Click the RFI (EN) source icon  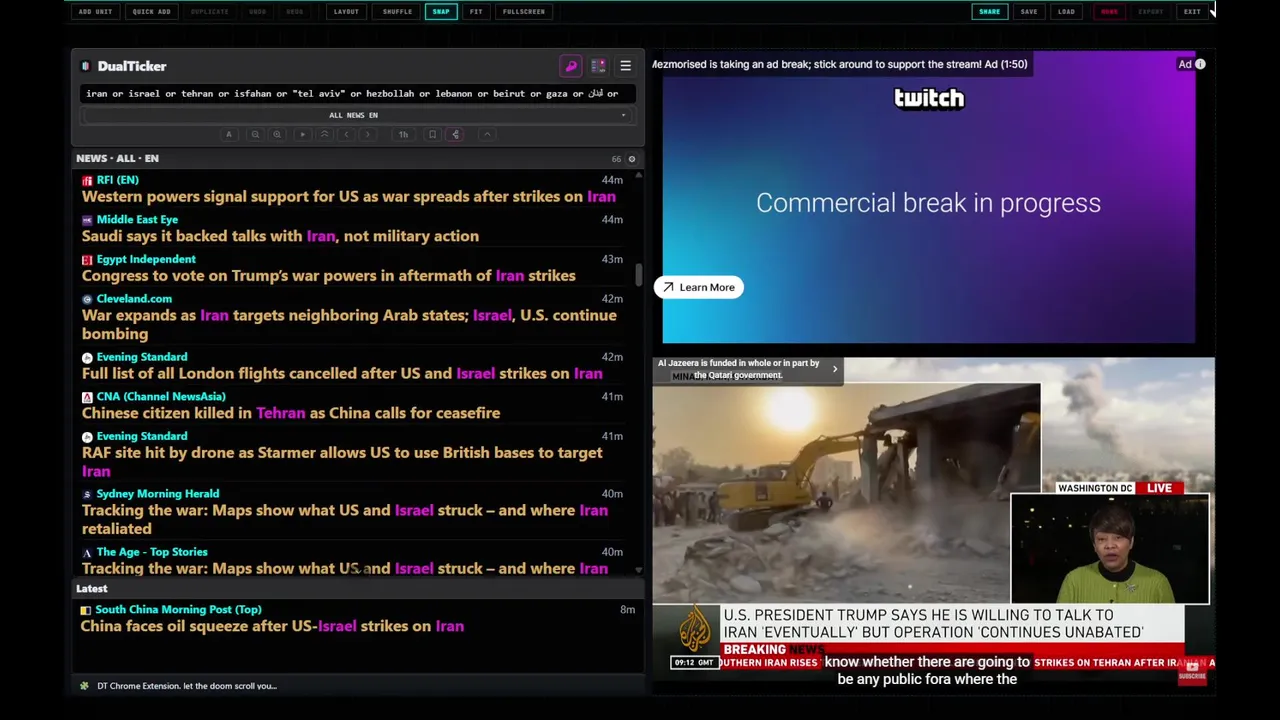click(x=87, y=180)
